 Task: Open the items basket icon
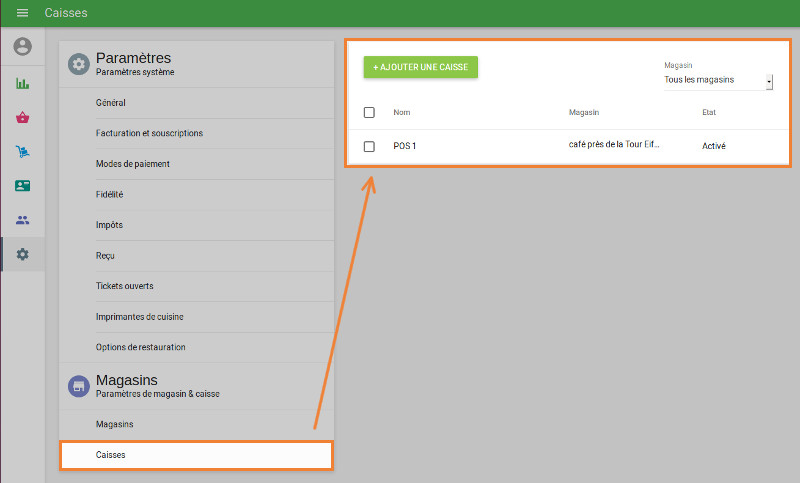click(22, 117)
